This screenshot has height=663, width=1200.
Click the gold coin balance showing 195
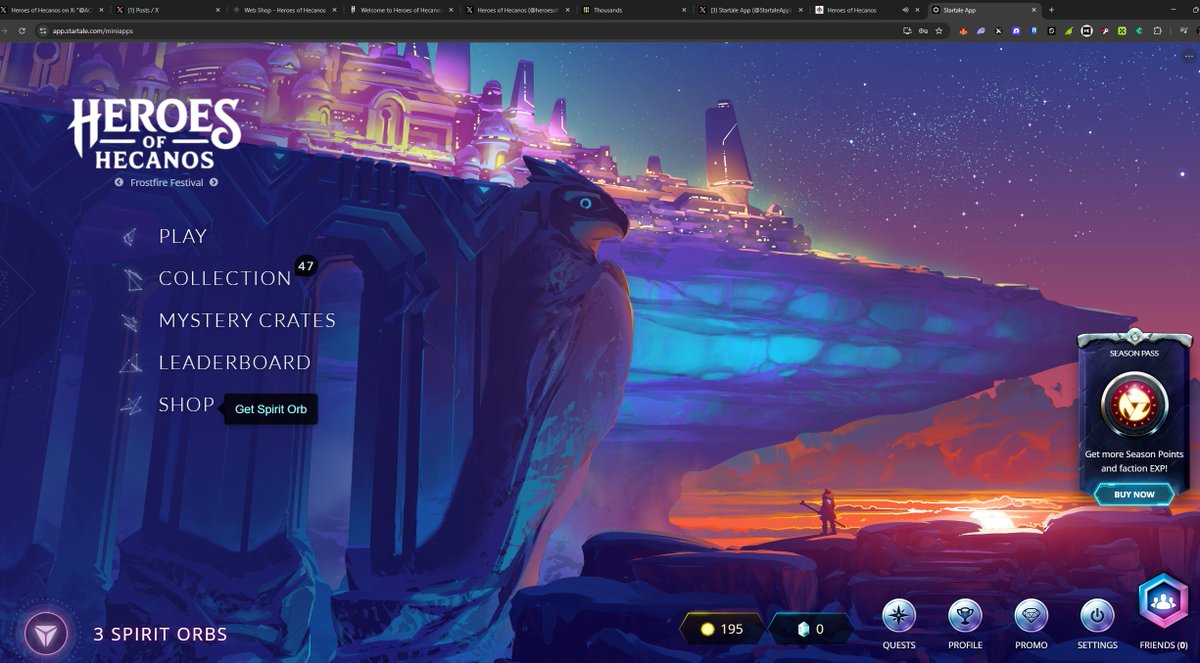pos(722,629)
